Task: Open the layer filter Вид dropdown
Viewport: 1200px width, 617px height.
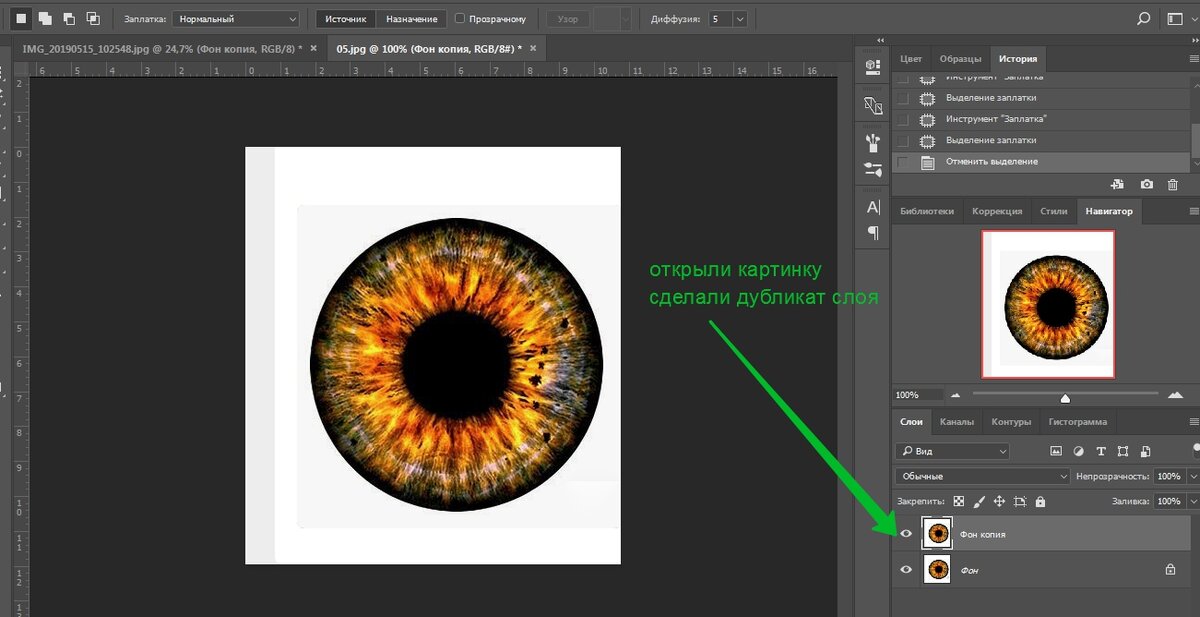Action: (952, 451)
